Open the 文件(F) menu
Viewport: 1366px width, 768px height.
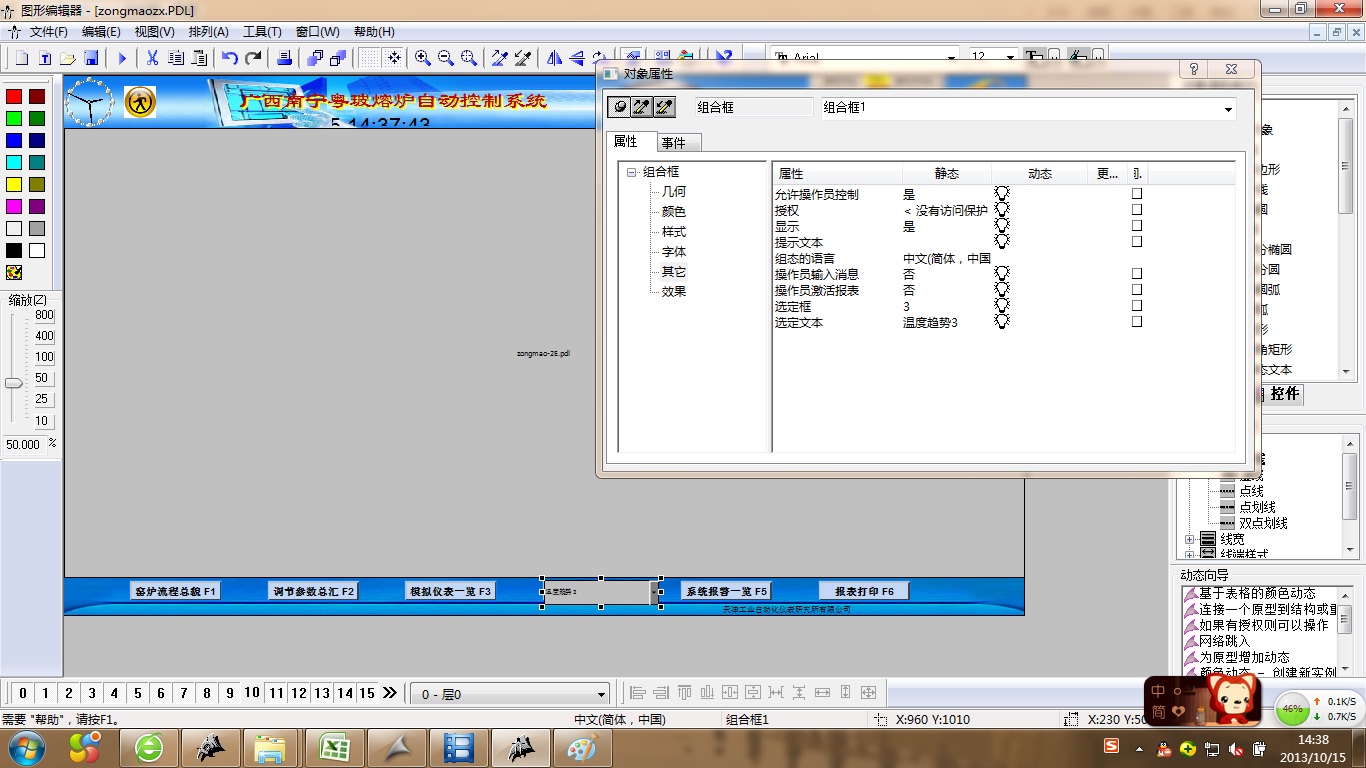[48, 32]
